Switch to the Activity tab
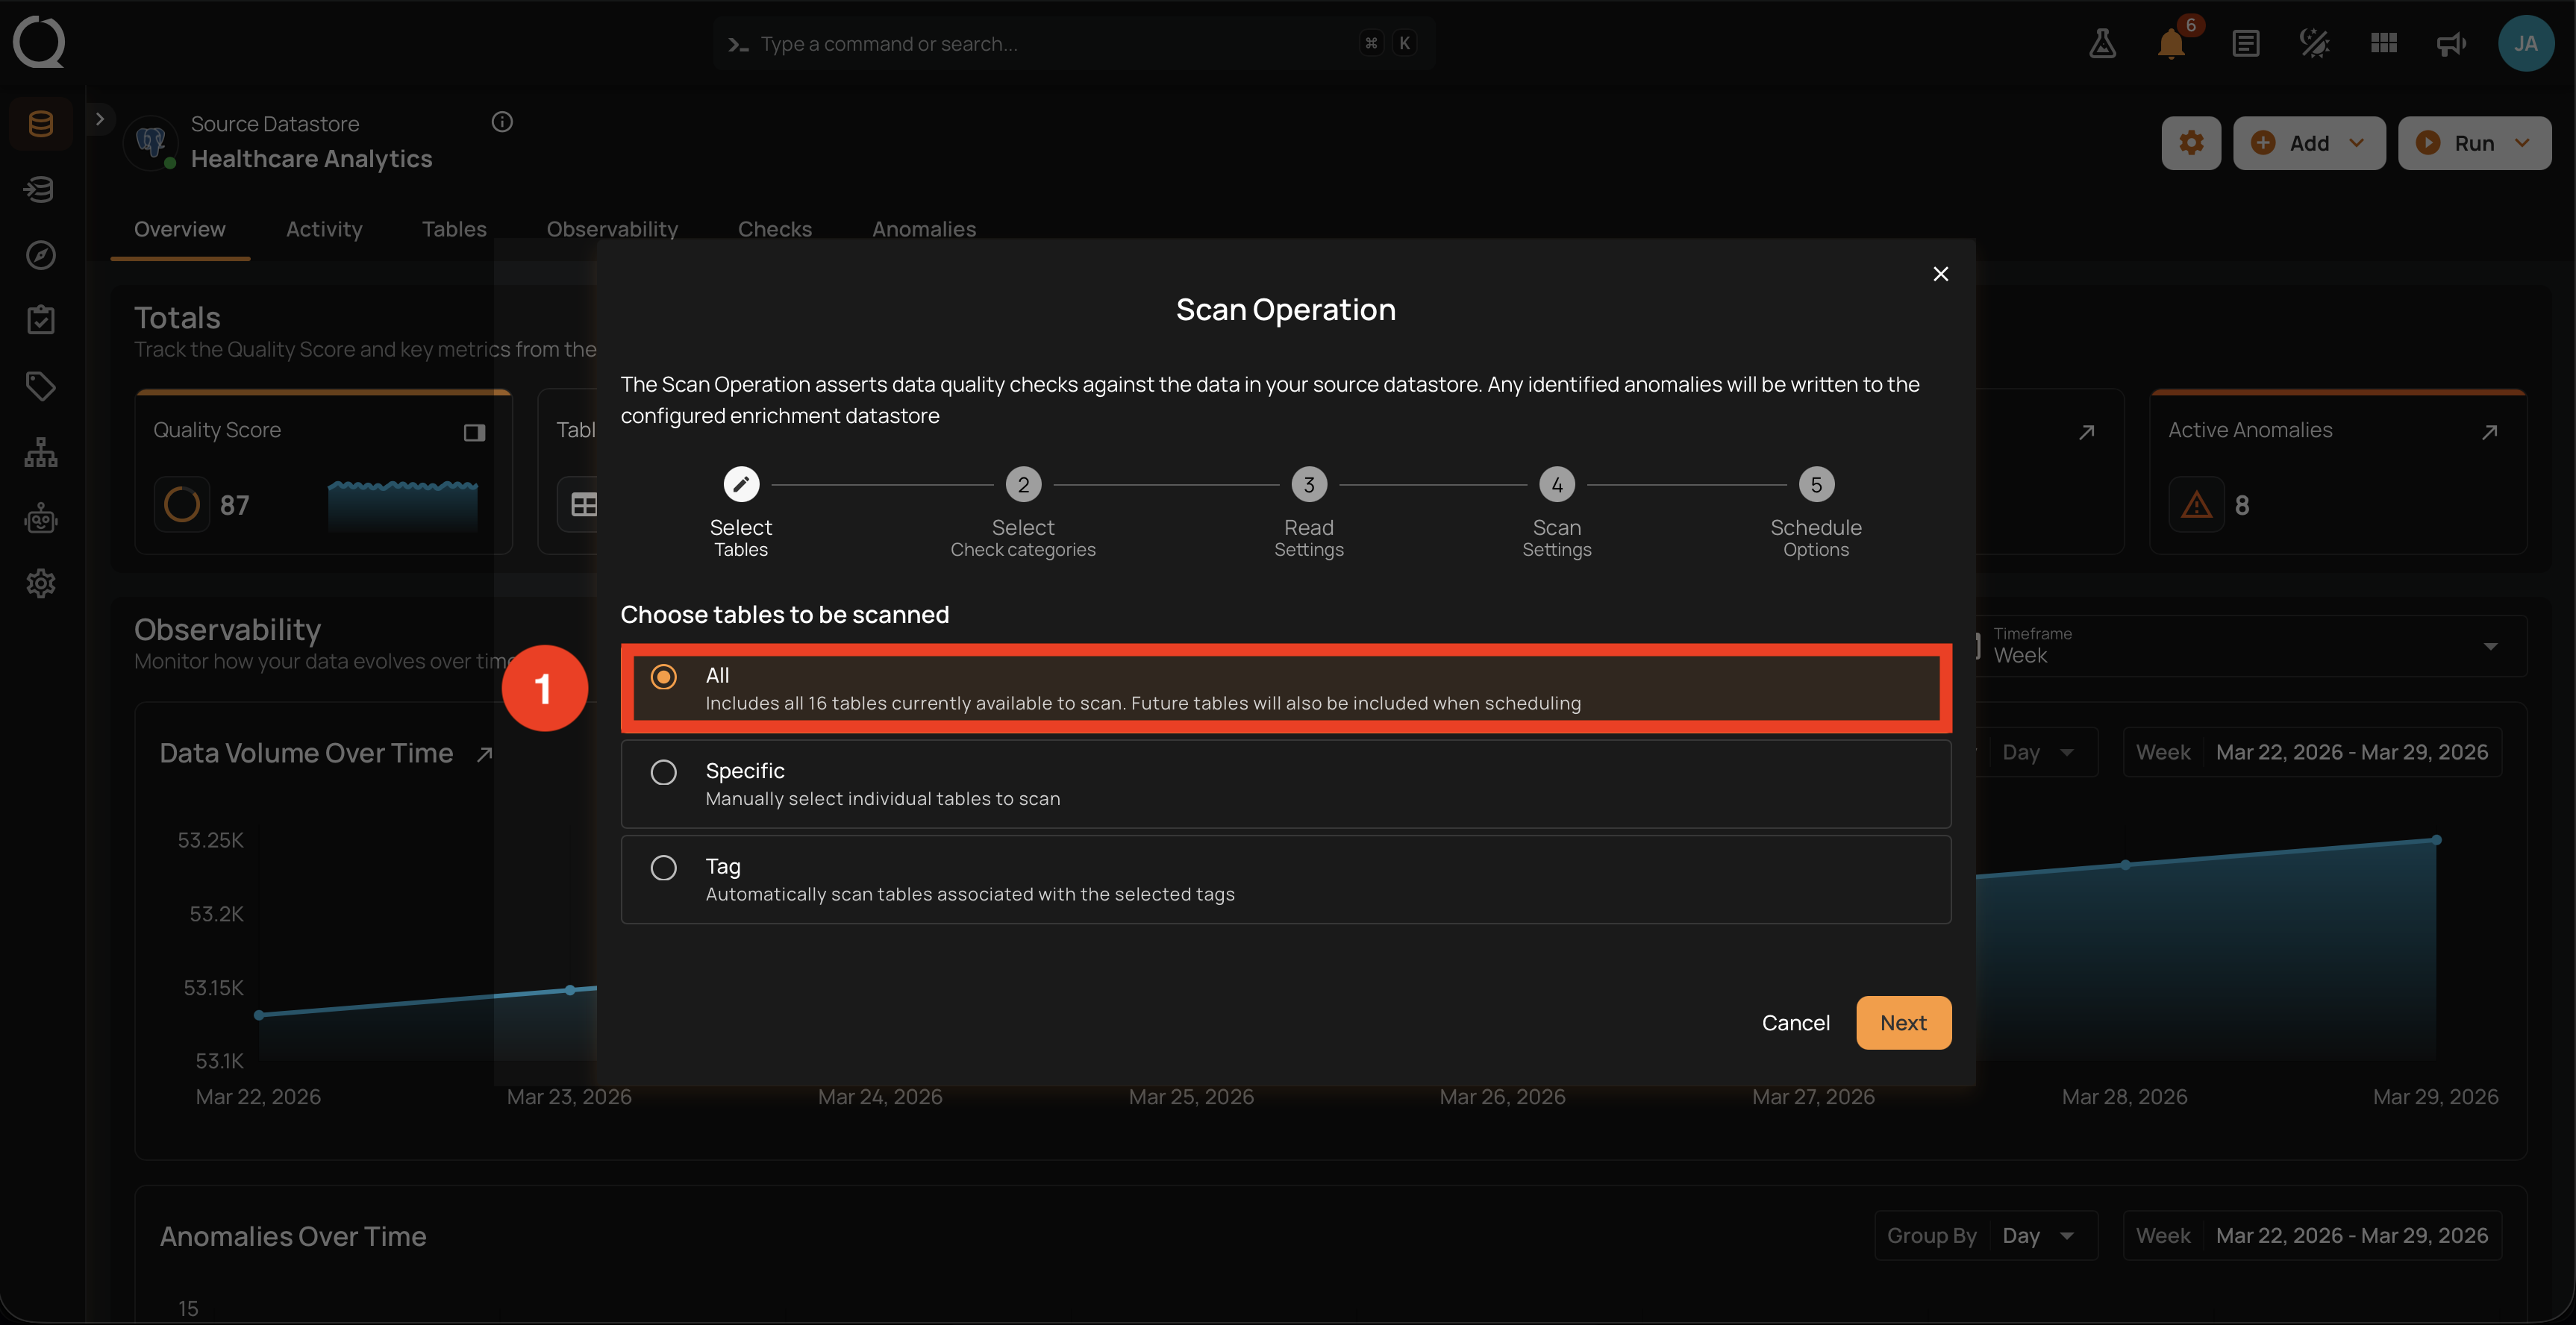 click(324, 229)
